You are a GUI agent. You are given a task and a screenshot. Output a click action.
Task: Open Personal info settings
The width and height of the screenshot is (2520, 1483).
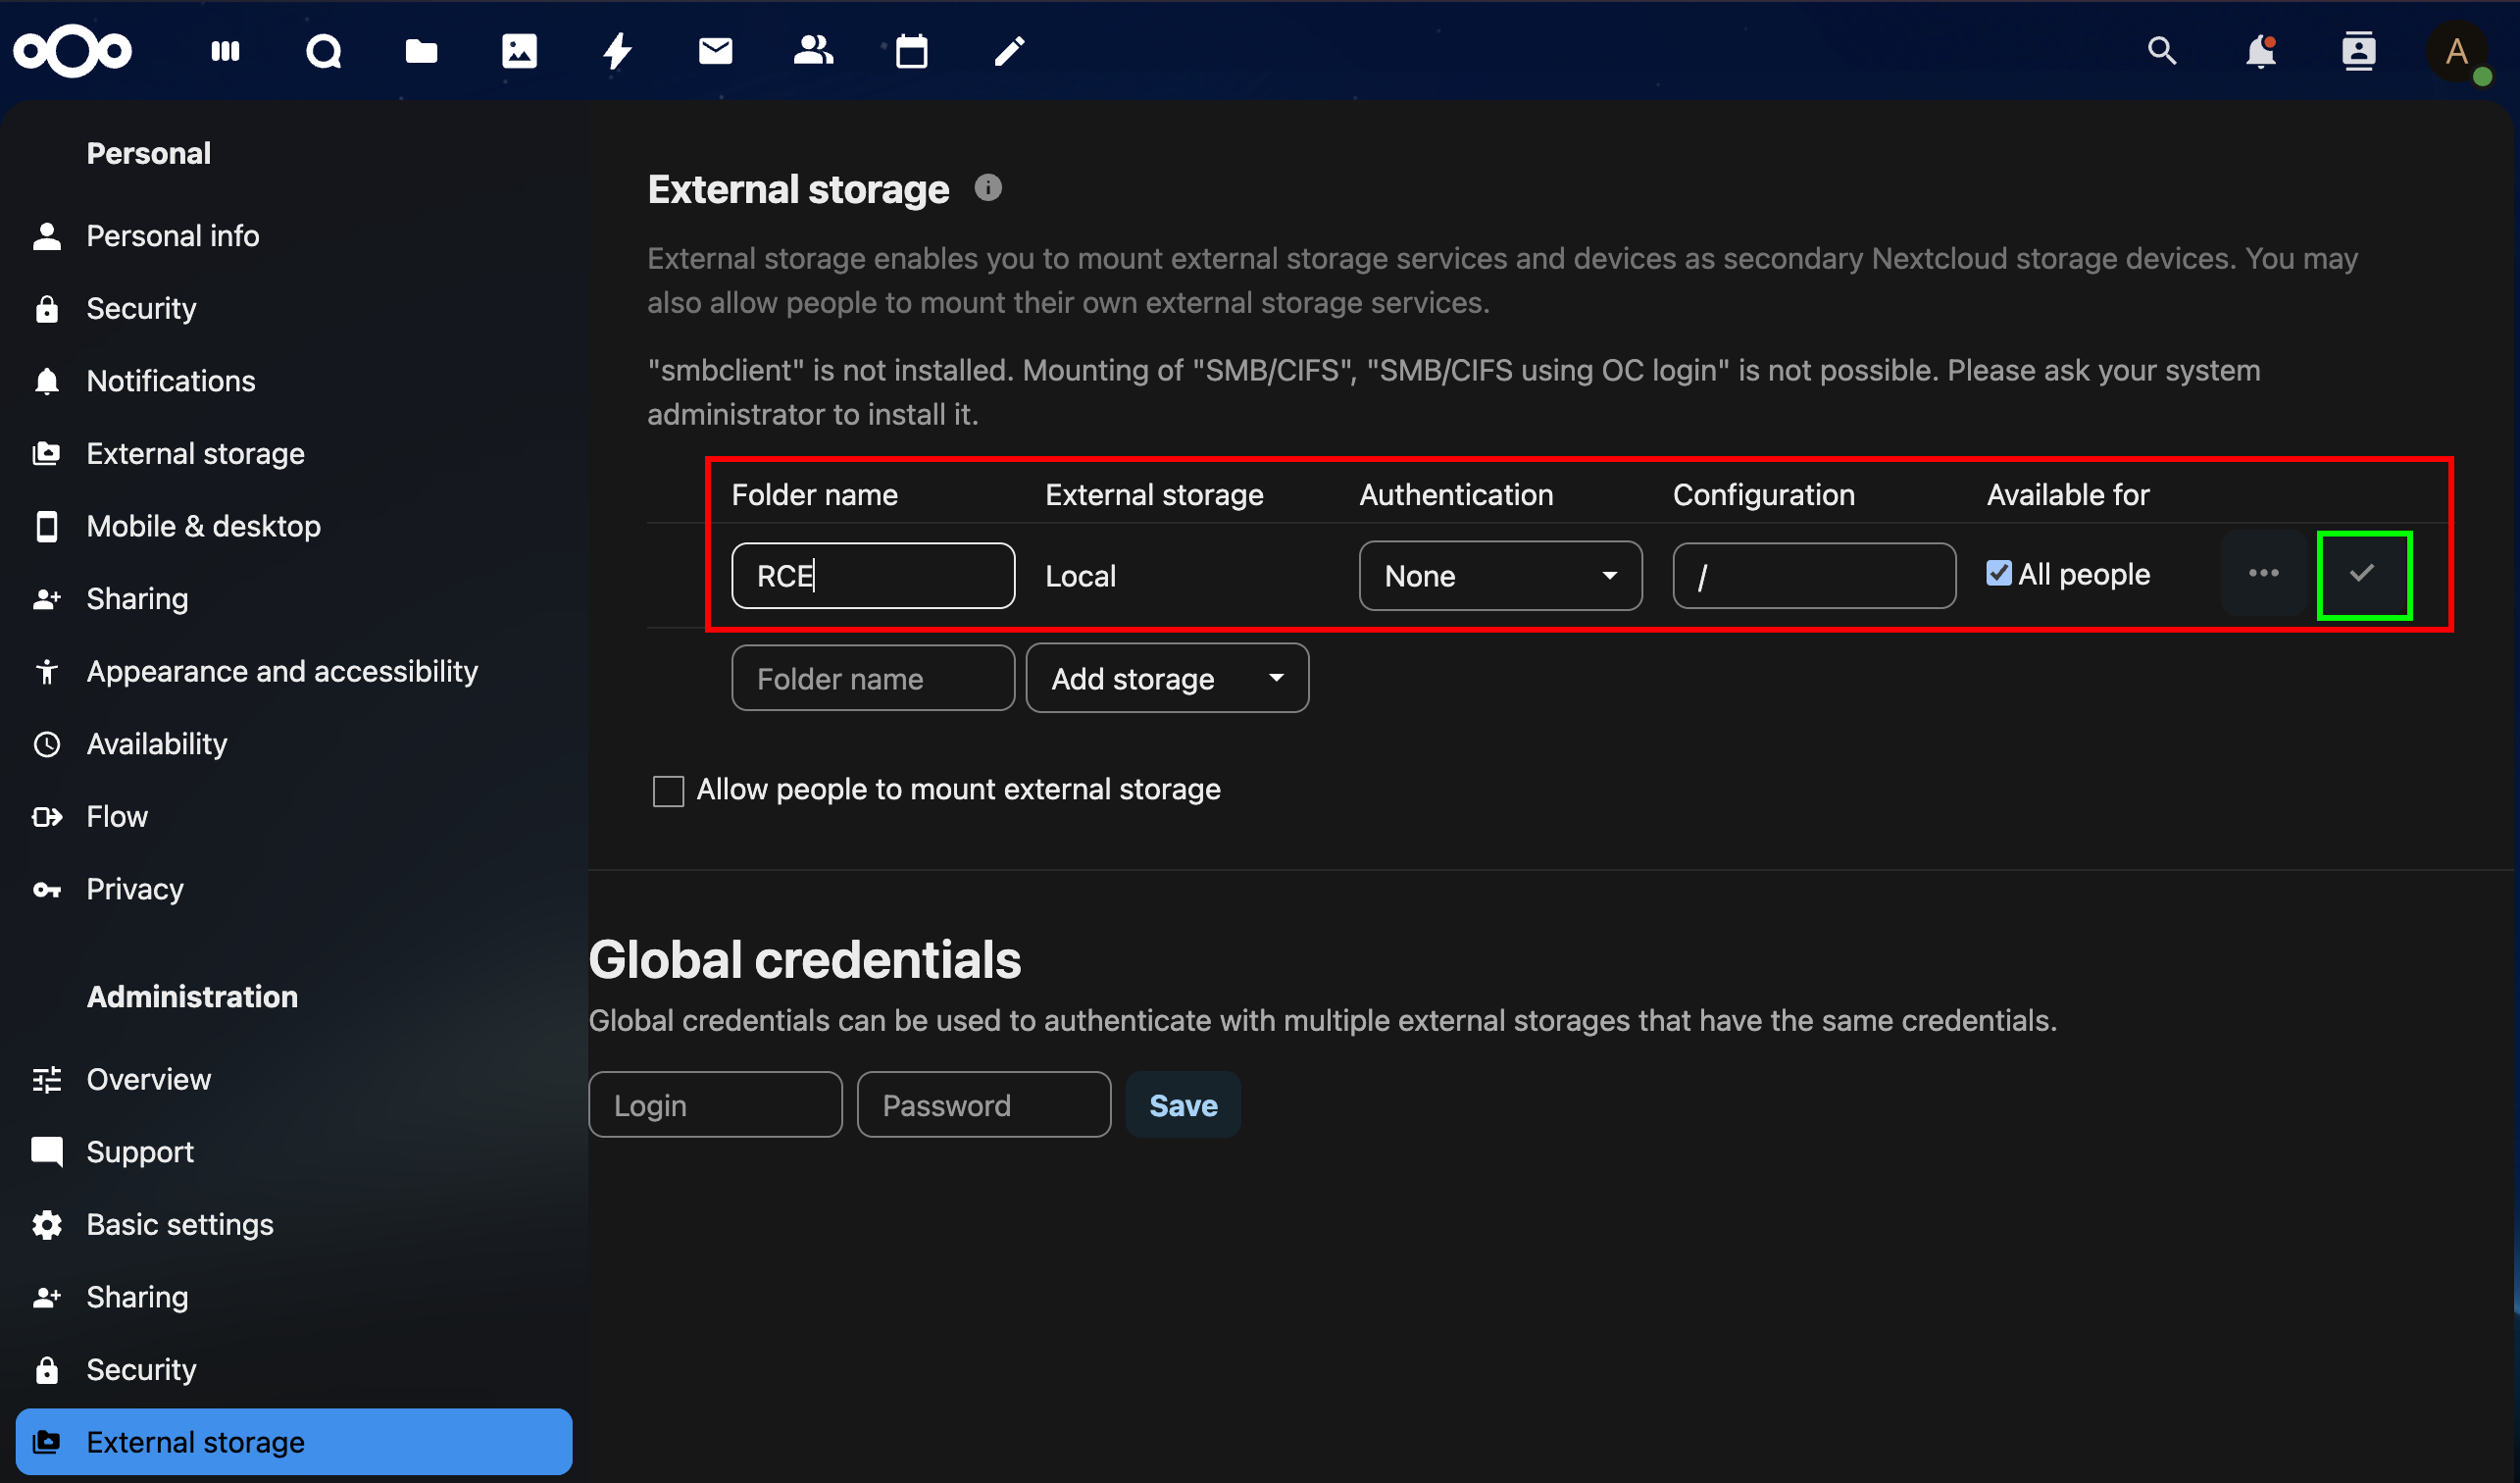(294, 236)
